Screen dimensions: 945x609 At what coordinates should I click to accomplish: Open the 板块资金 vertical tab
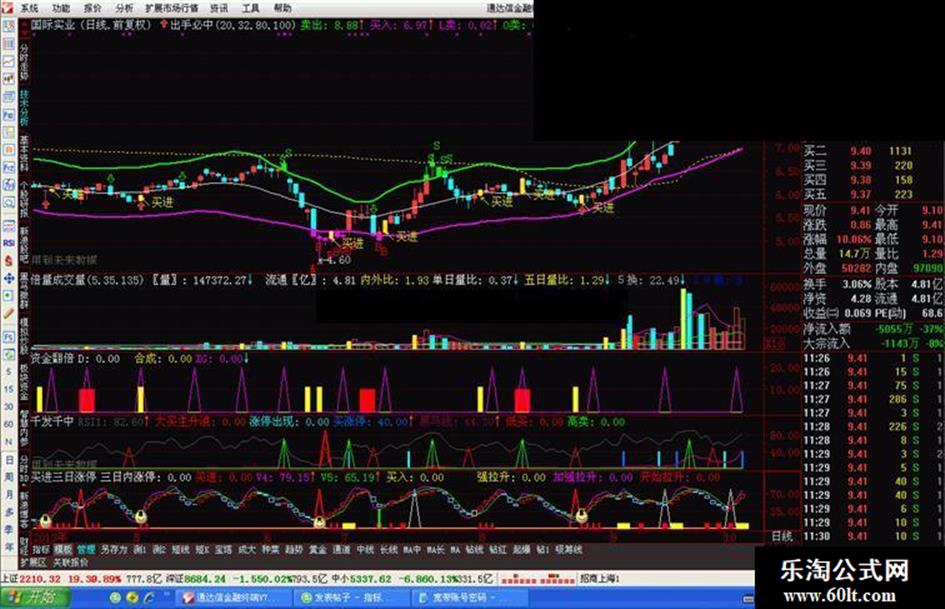tap(24, 382)
